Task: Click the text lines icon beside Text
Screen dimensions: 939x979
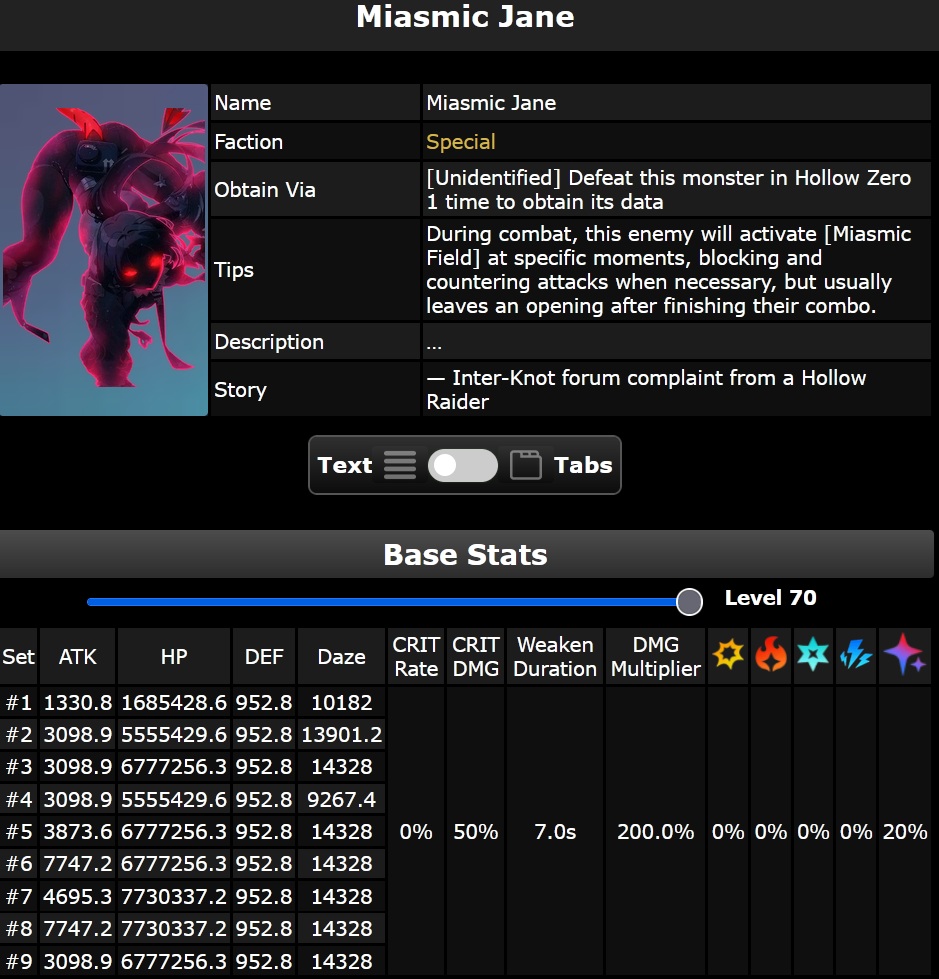Action: click(400, 465)
